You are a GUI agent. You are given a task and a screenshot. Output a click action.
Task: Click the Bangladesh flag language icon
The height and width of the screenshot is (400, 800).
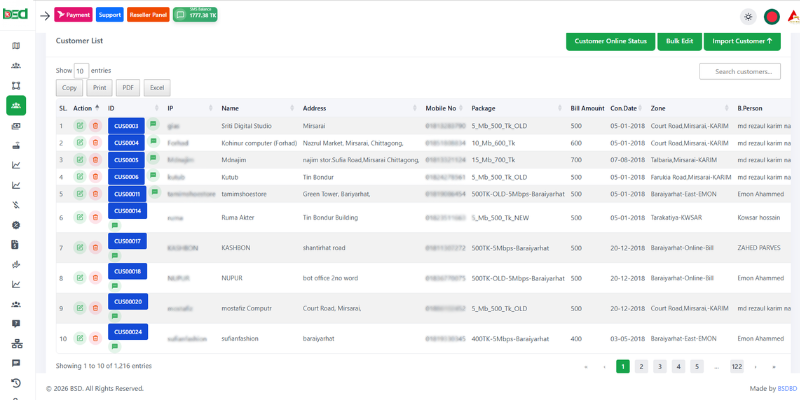click(x=771, y=16)
